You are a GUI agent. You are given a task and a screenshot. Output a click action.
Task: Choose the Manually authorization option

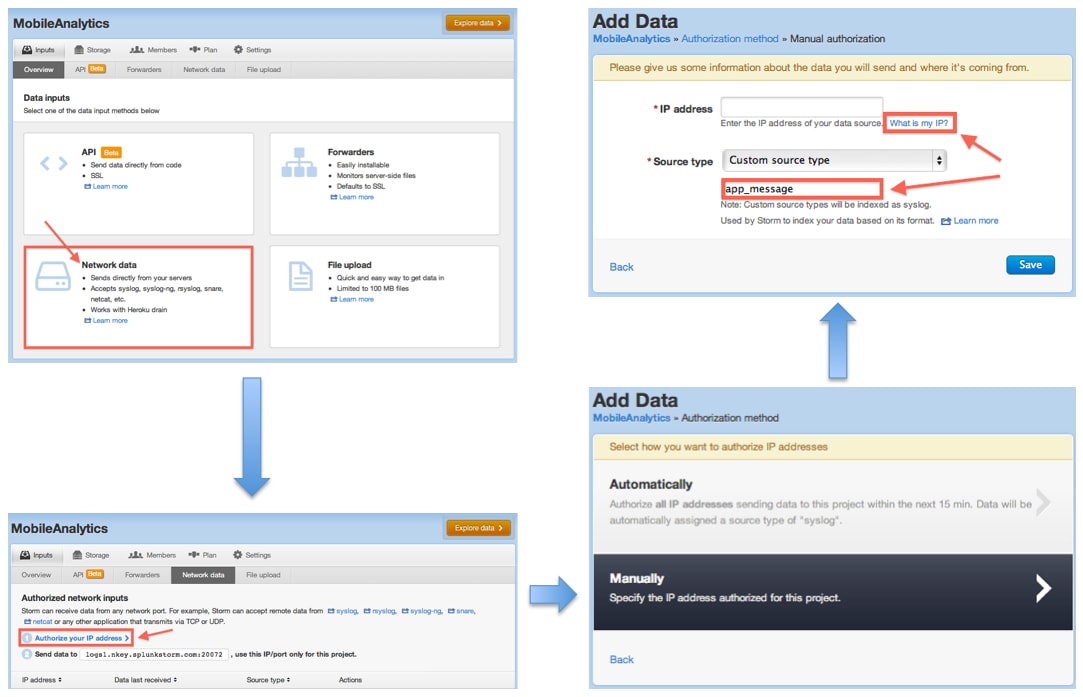pyautogui.click(x=833, y=591)
